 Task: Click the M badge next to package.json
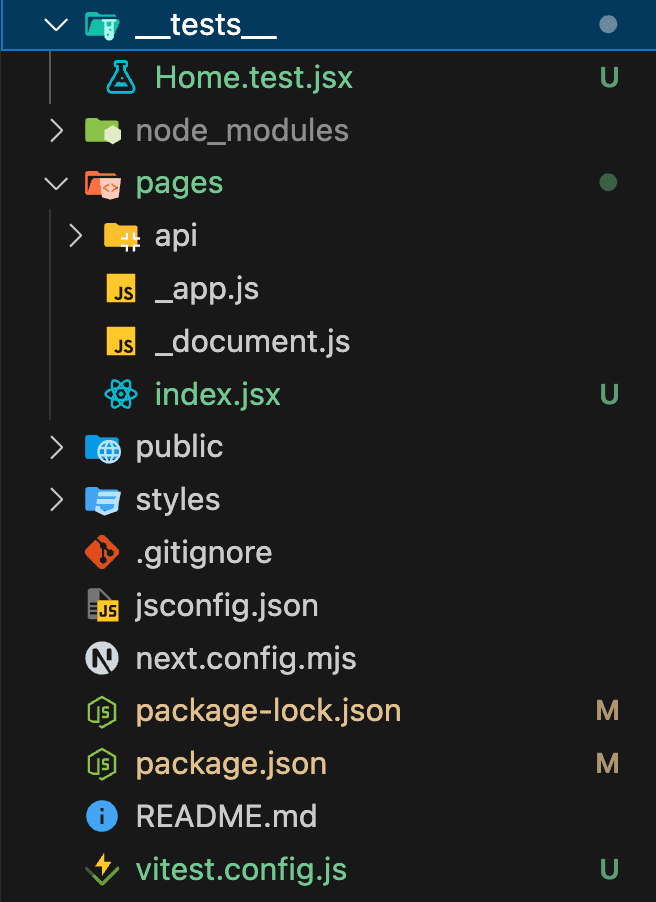tap(607, 765)
